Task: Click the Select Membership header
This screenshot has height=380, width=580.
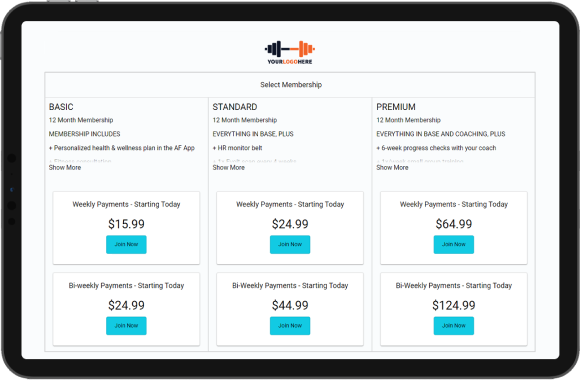Action: (291, 85)
